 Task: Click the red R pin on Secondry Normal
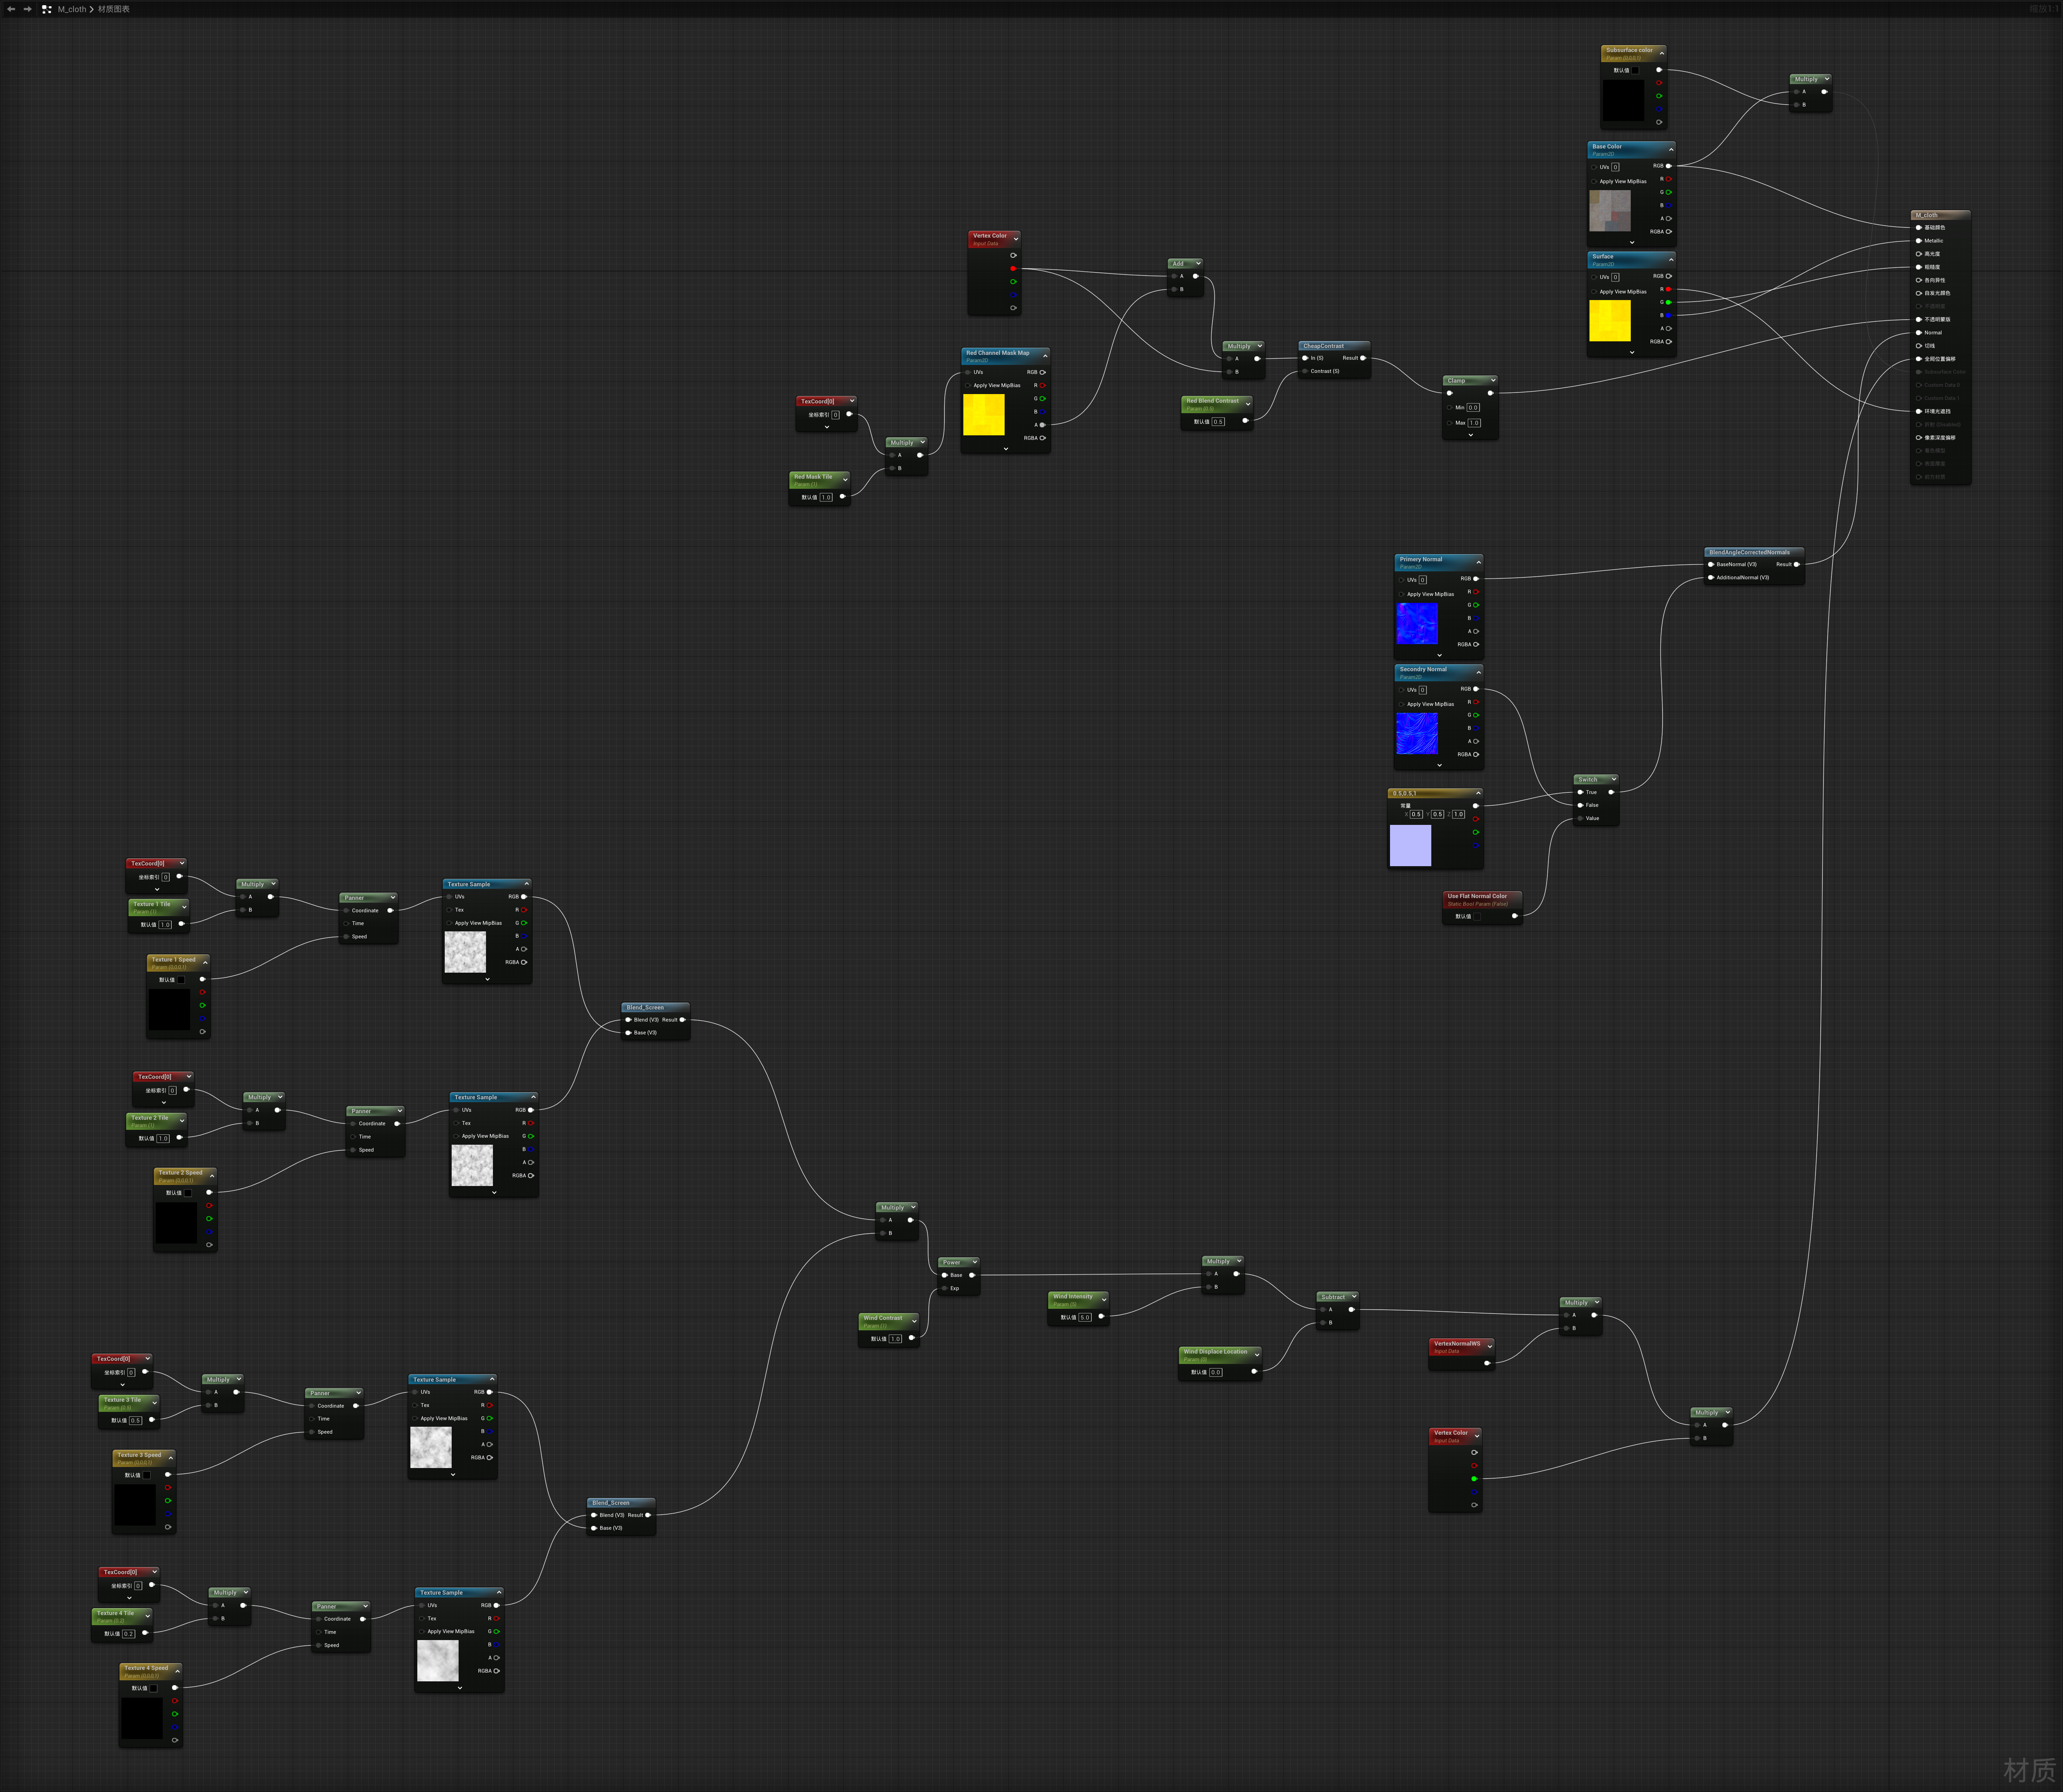click(1476, 702)
